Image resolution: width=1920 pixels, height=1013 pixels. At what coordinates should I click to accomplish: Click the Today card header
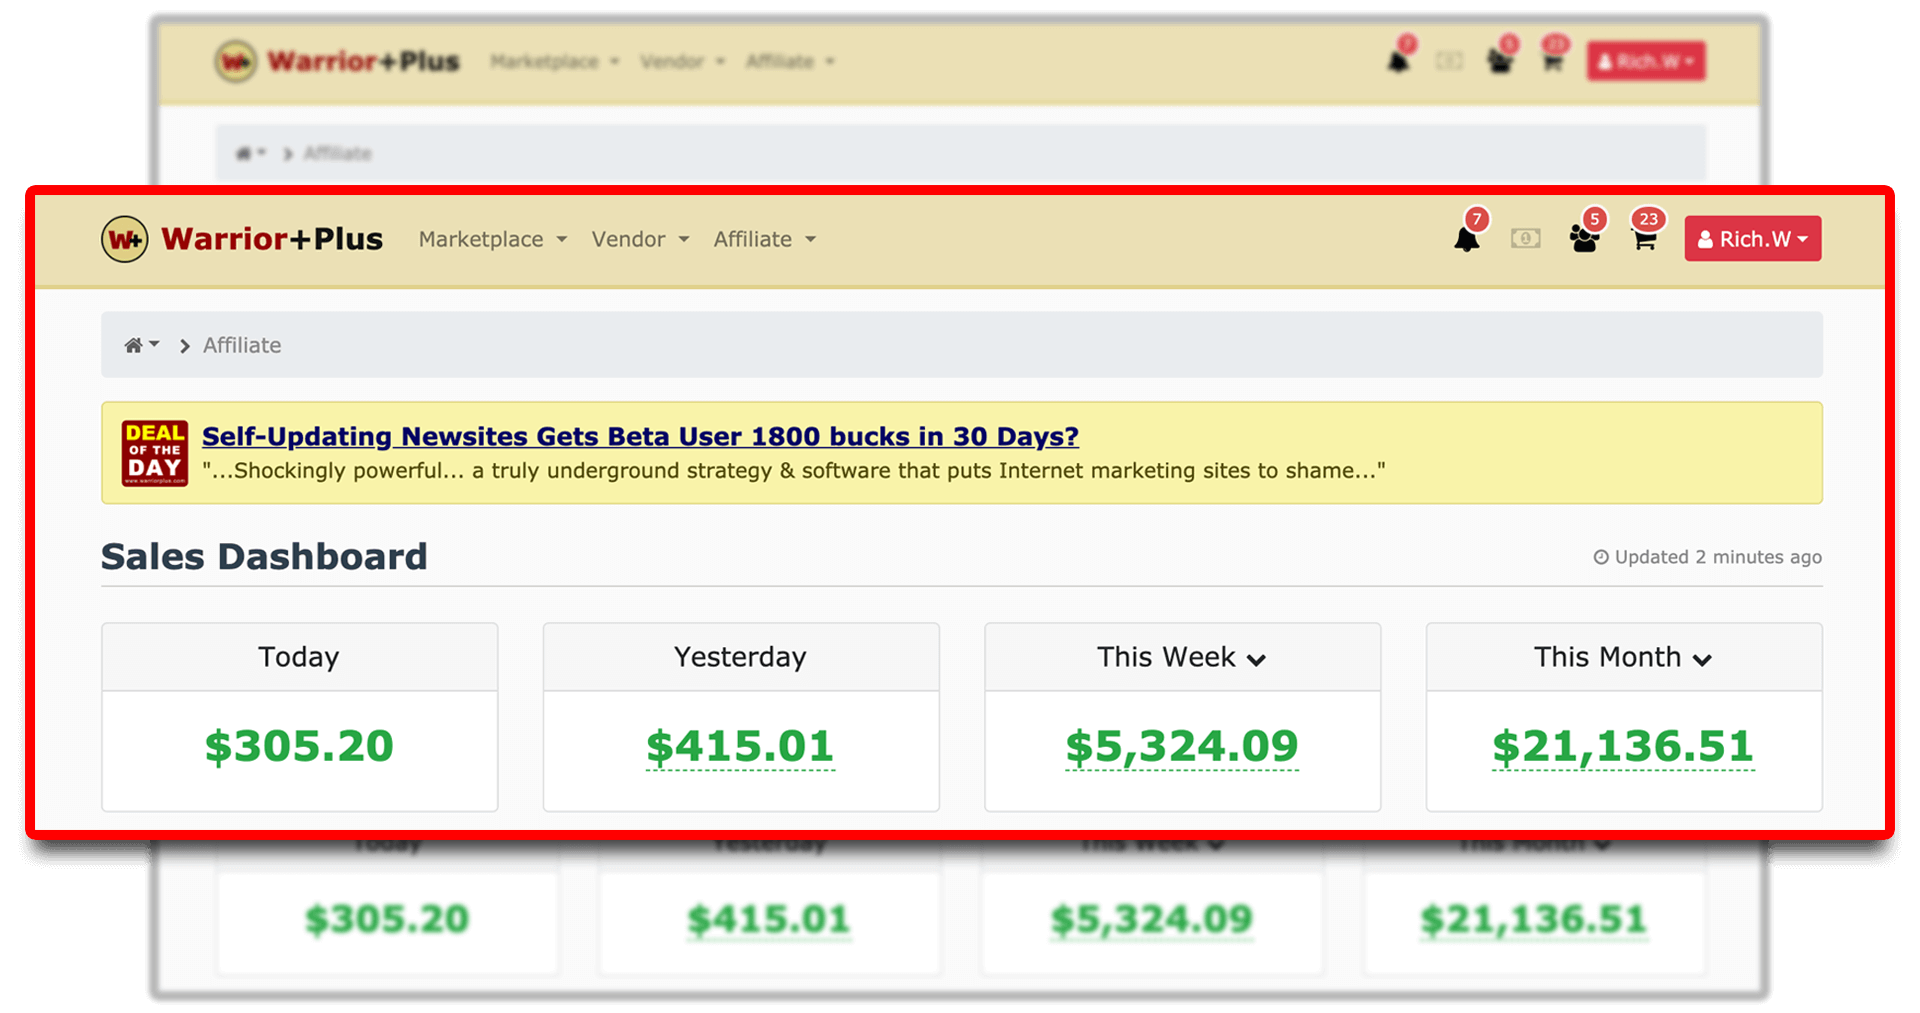tap(299, 657)
